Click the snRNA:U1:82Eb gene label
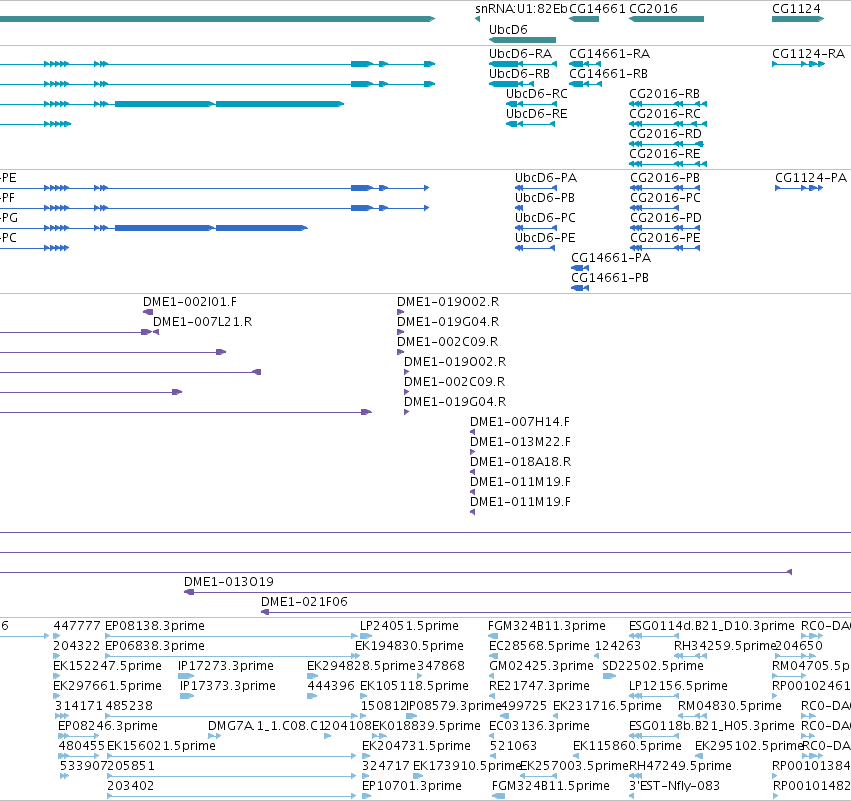The width and height of the screenshot is (851, 801). pos(521,9)
